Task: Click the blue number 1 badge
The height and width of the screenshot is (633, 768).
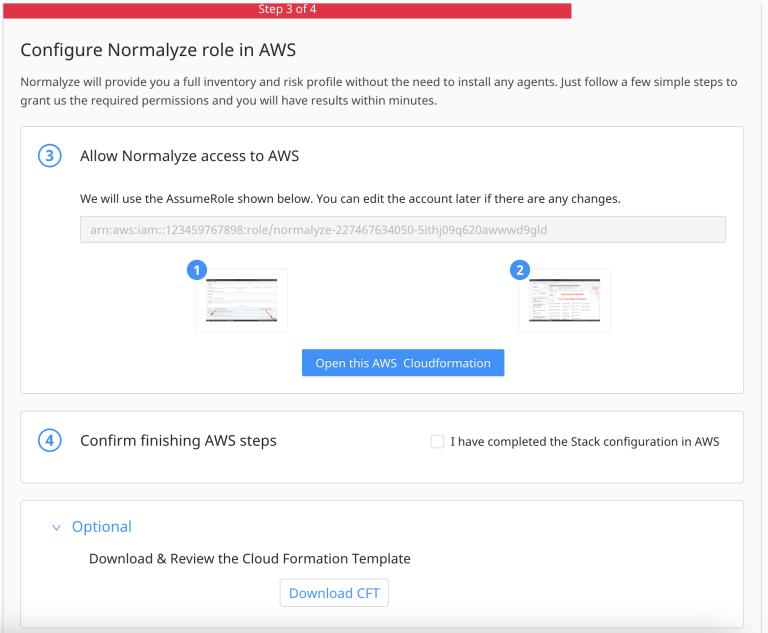Action: tap(198, 270)
